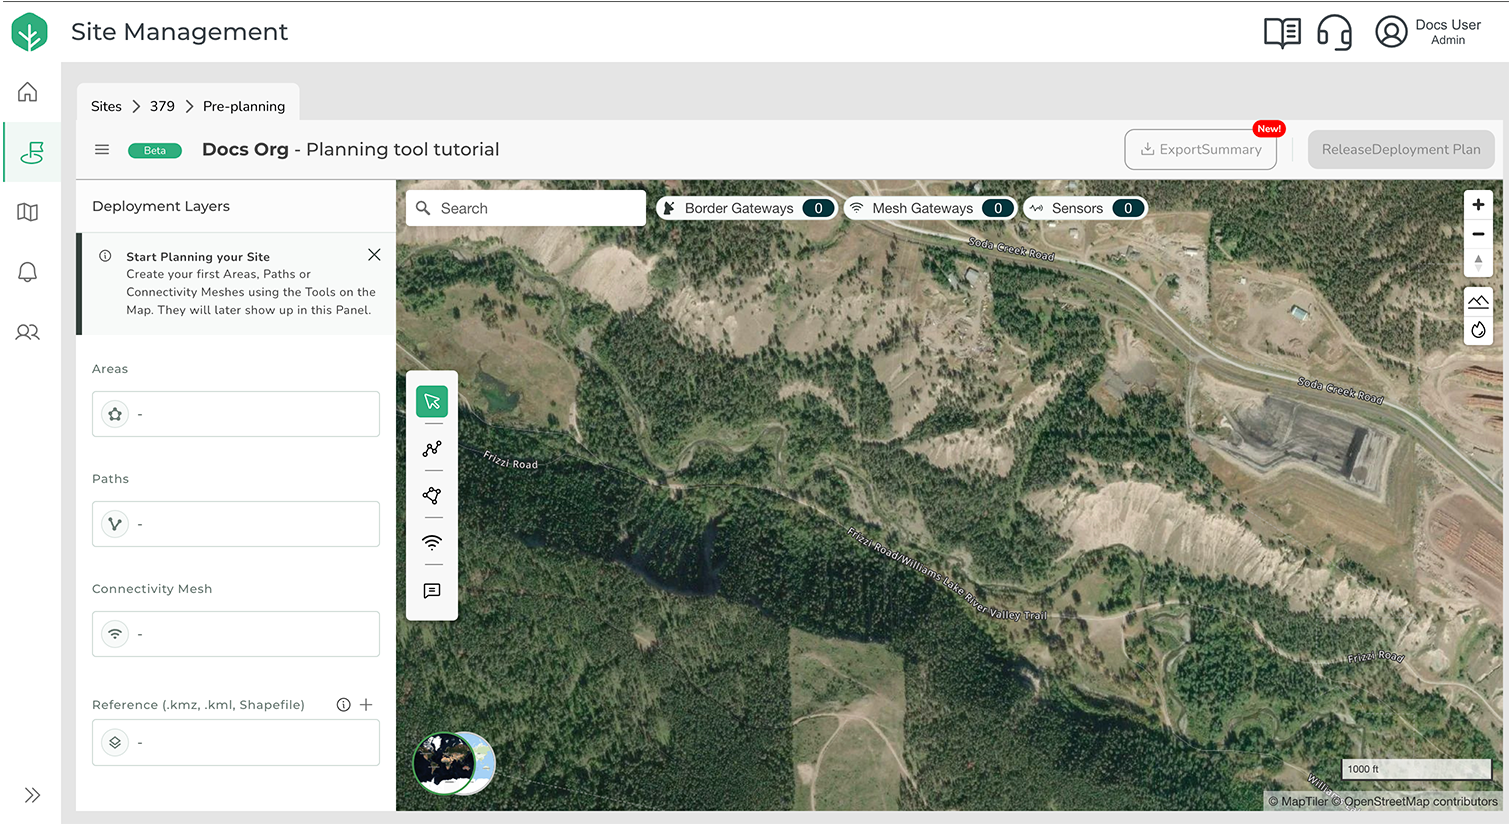The image size is (1512, 825).
Task: Zoom in on the map
Action: coord(1478,205)
